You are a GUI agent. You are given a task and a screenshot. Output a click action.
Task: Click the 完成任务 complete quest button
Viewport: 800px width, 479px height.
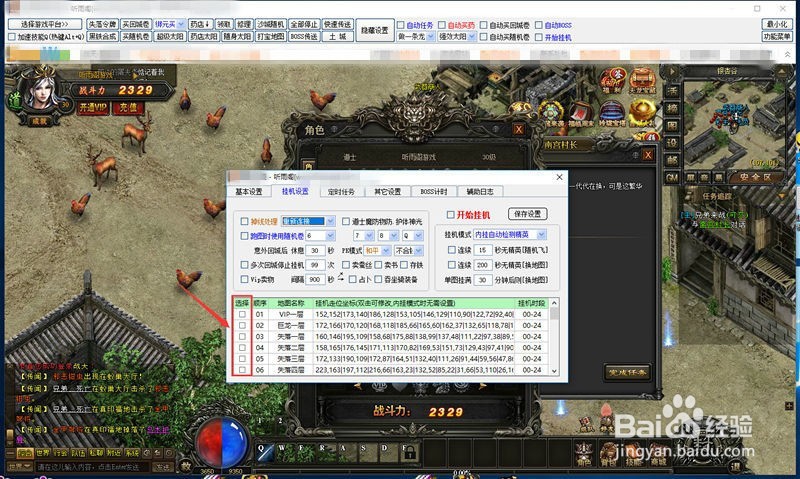tap(627, 373)
